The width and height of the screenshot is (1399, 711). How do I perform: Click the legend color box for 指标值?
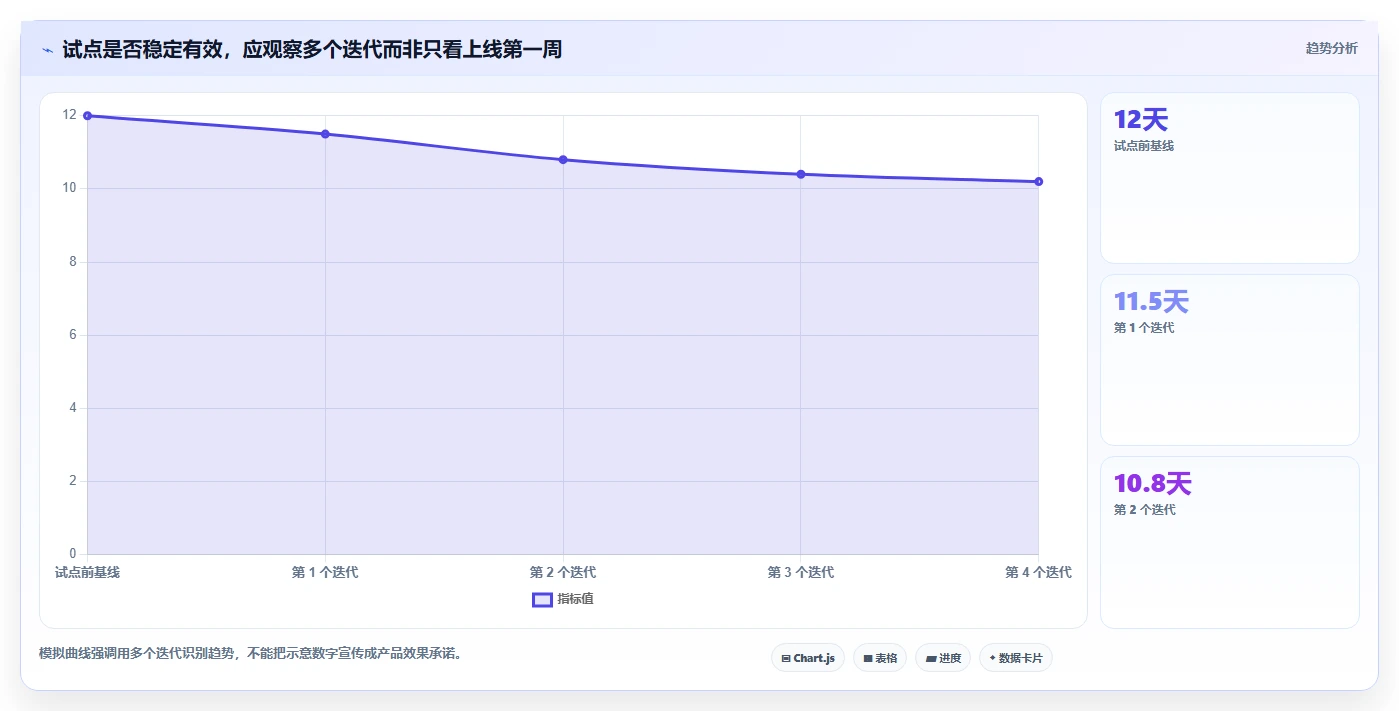point(542,599)
